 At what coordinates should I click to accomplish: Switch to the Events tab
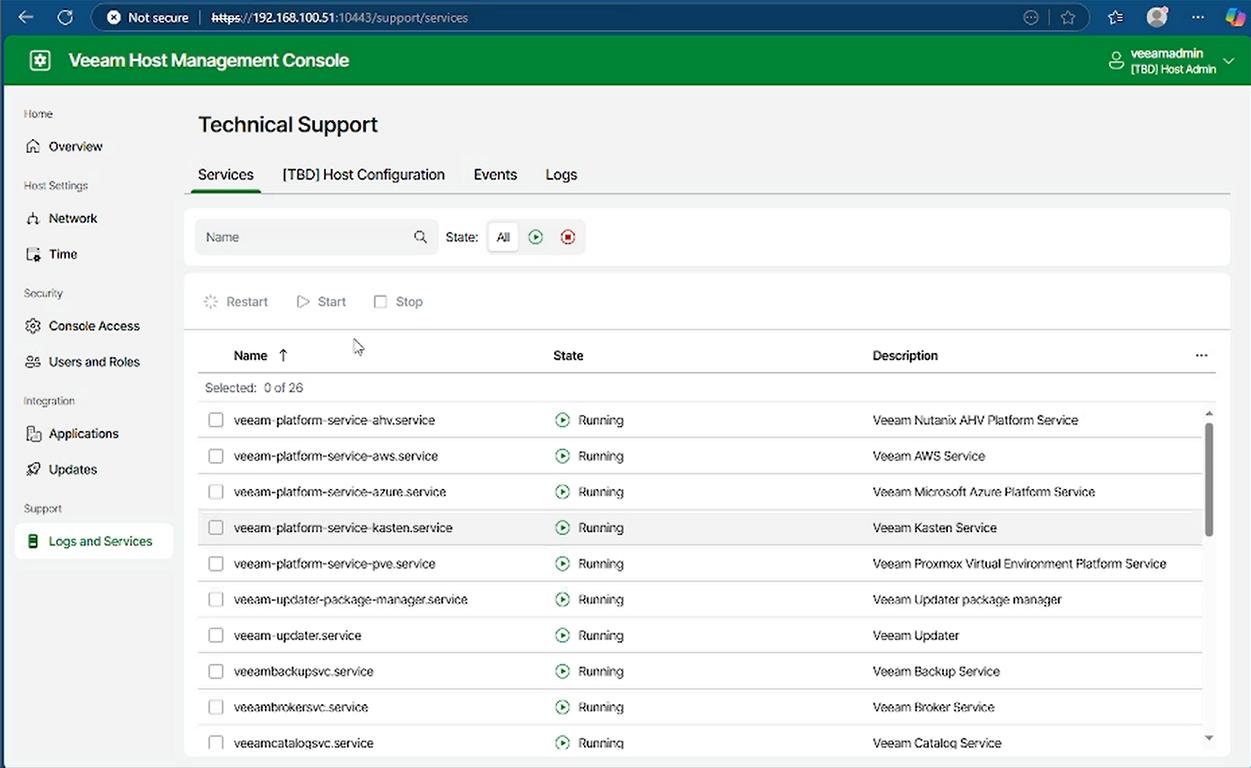(495, 175)
